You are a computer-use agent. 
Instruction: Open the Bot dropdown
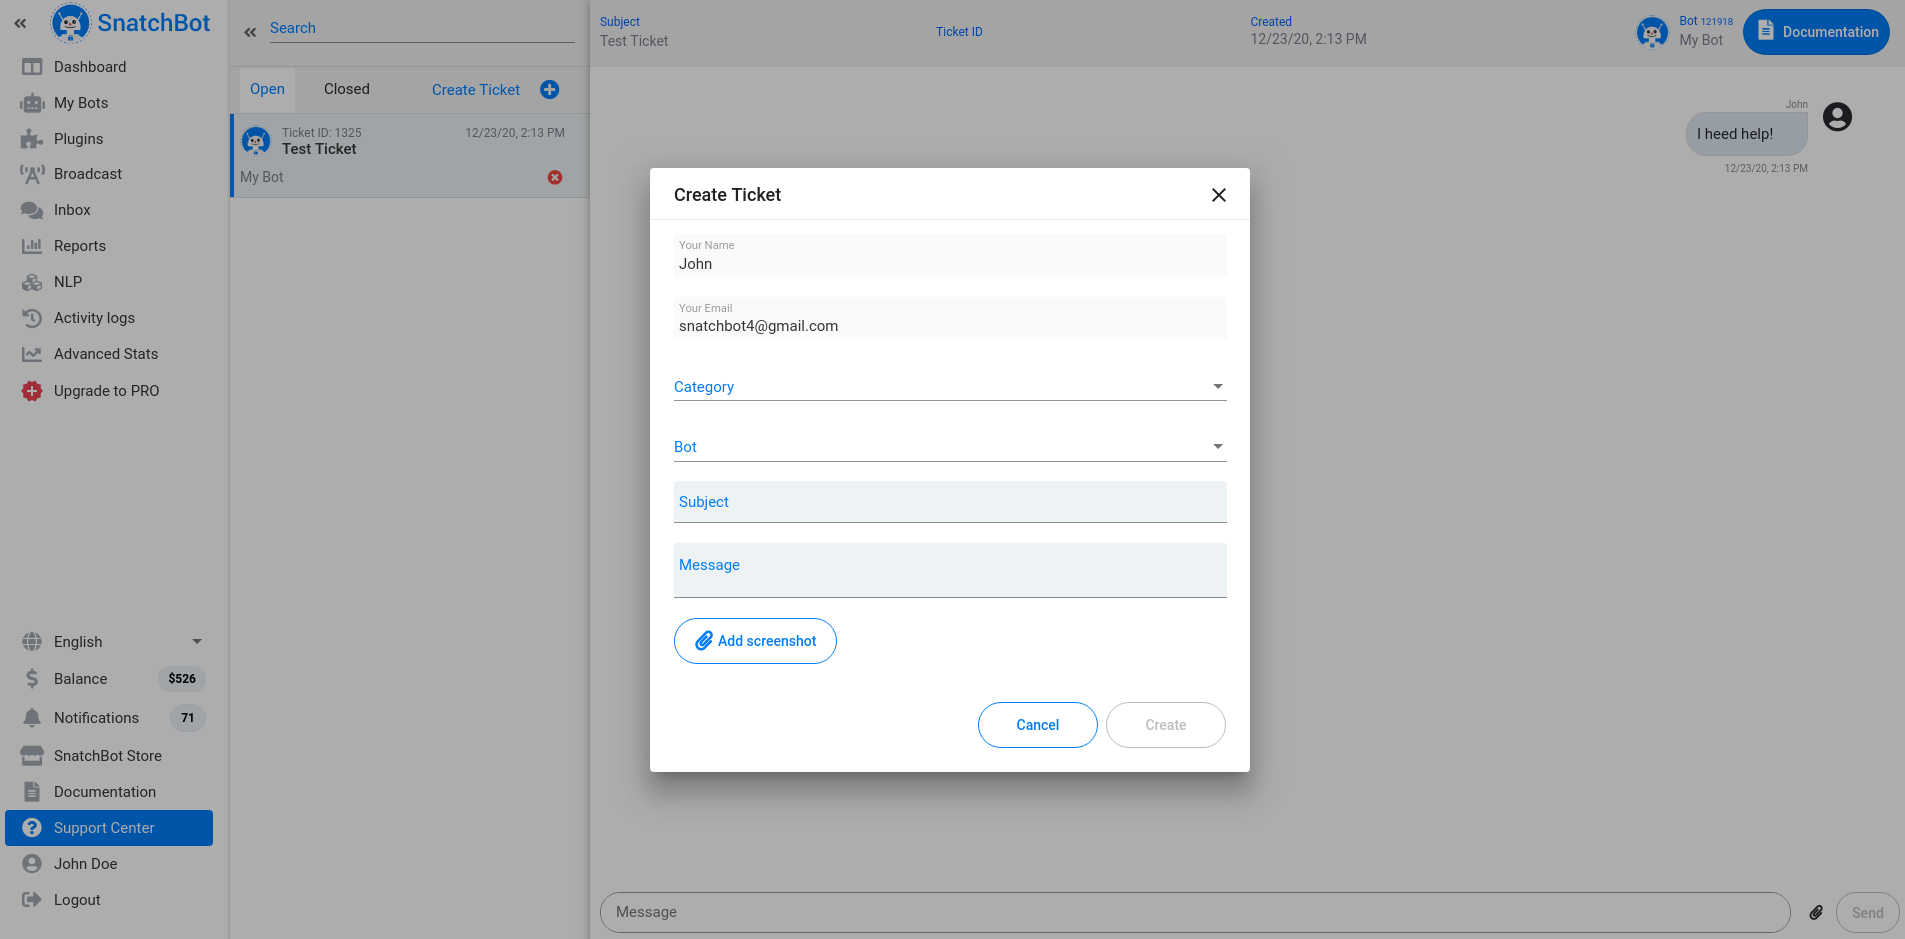pyautogui.click(x=950, y=447)
